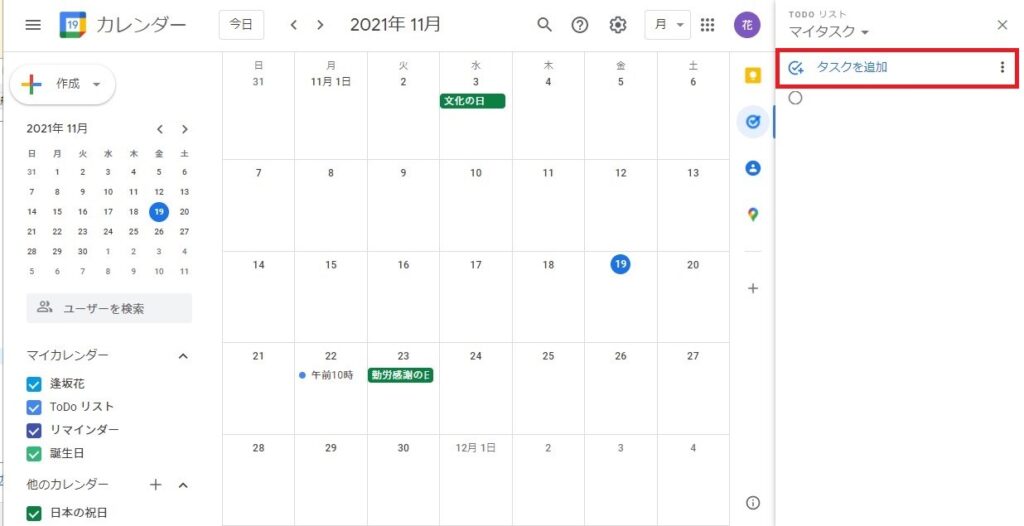Toggle the リマインダー calendar checkbox
The width and height of the screenshot is (1024, 526).
pyautogui.click(x=34, y=430)
